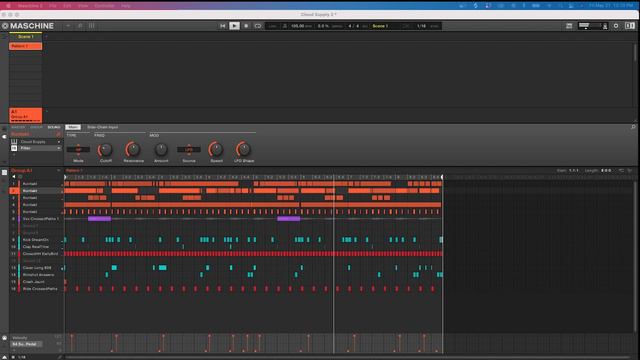Toggle the metronome icon in the header

point(285,26)
